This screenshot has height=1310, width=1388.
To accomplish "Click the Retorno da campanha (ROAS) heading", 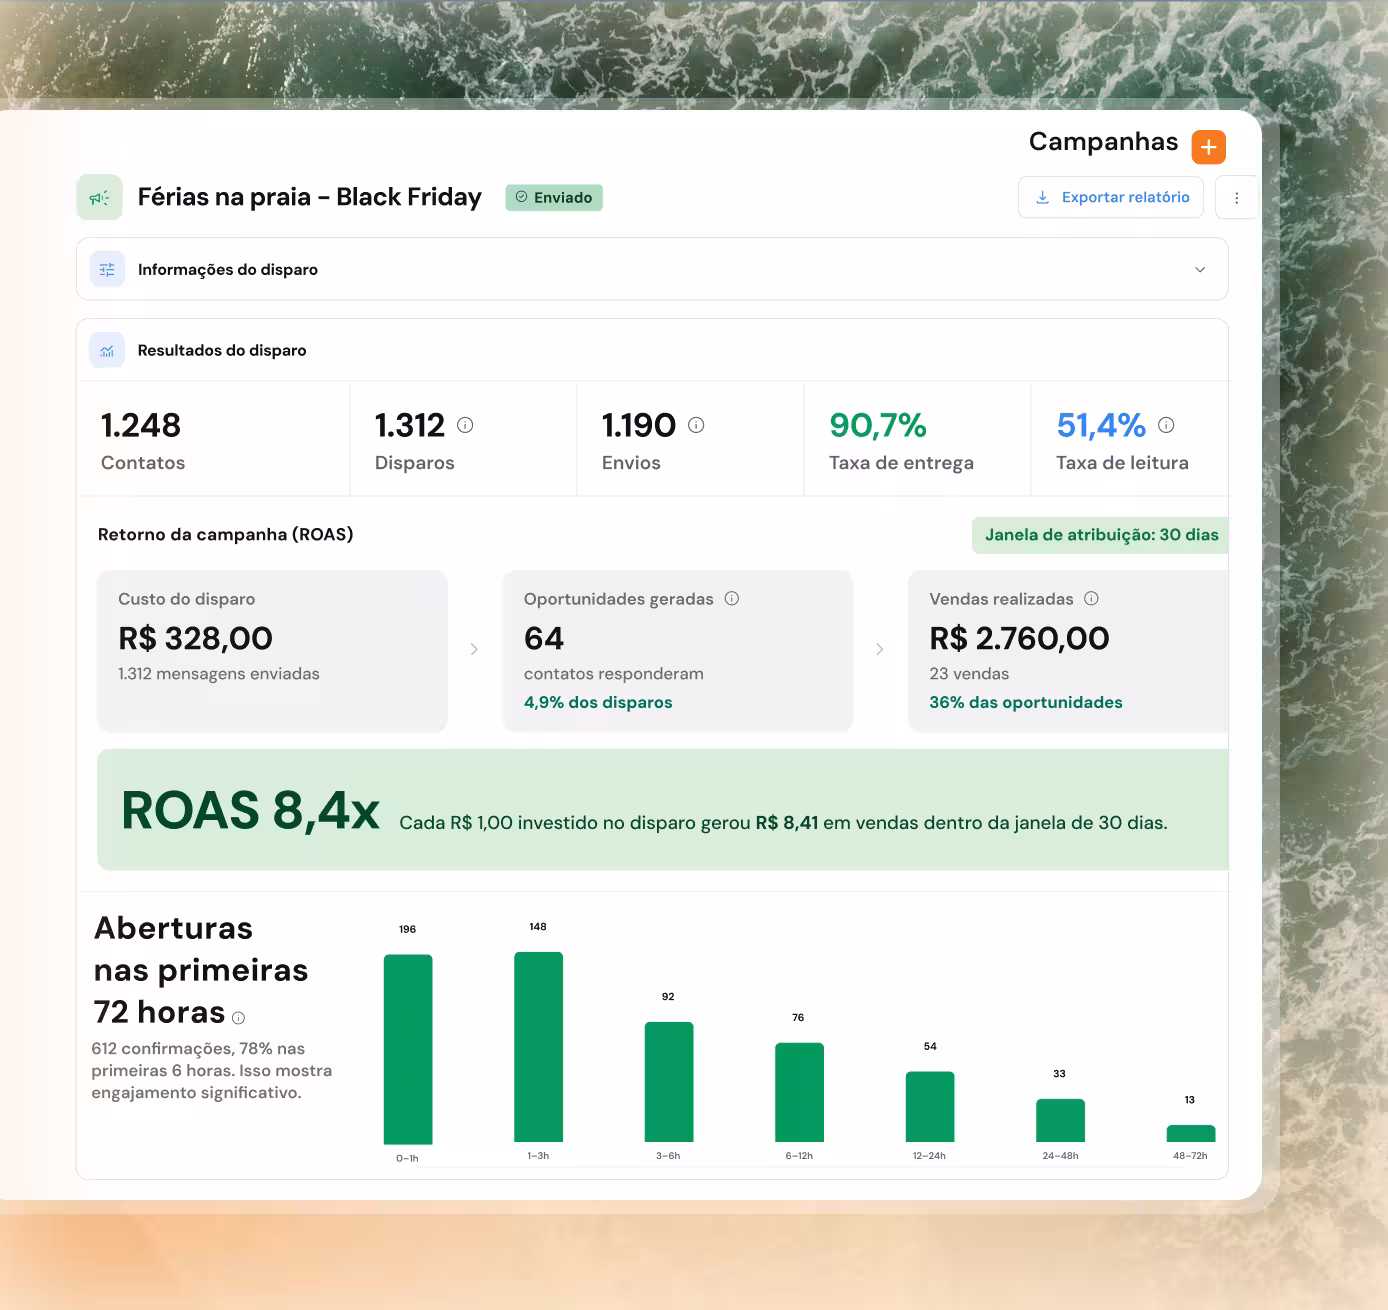I will click(226, 534).
